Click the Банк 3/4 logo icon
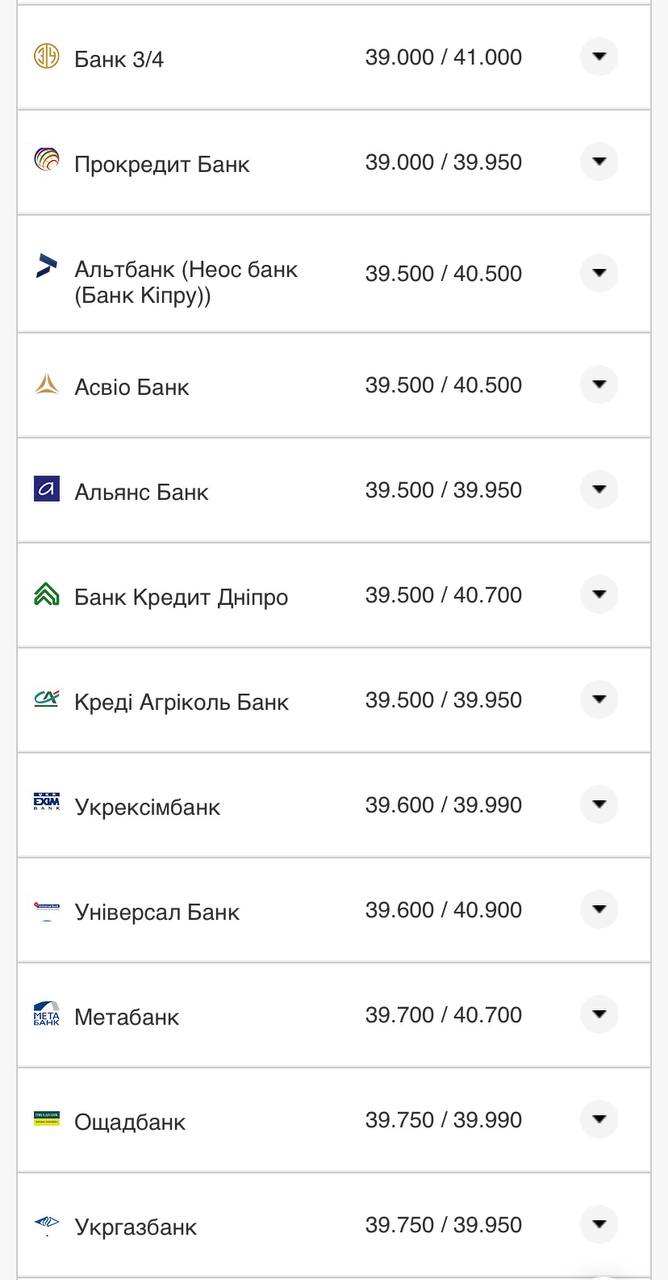This screenshot has width=668, height=1280. click(x=47, y=57)
